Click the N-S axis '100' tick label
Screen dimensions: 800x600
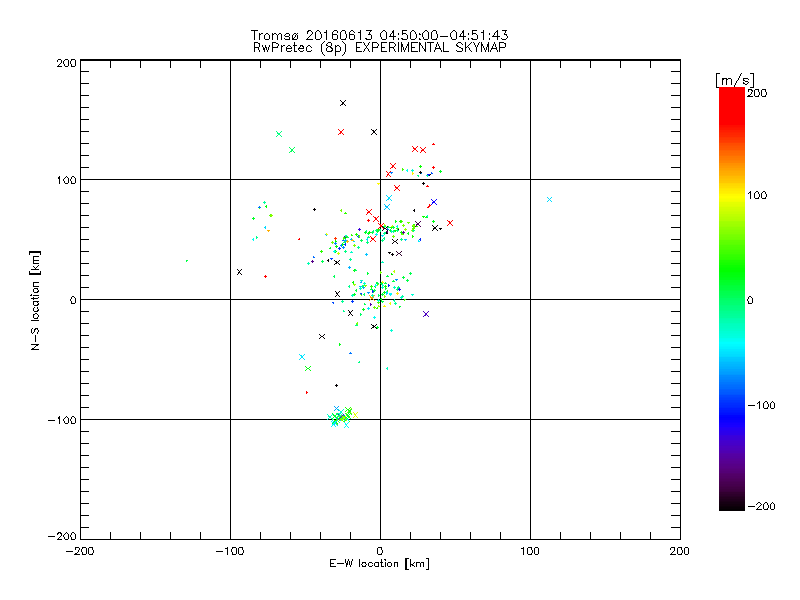click(66, 181)
